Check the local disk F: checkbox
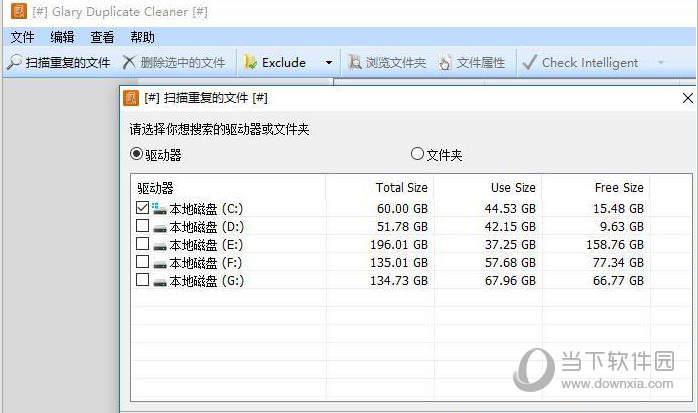Screen dimensions: 698x413 142,262
